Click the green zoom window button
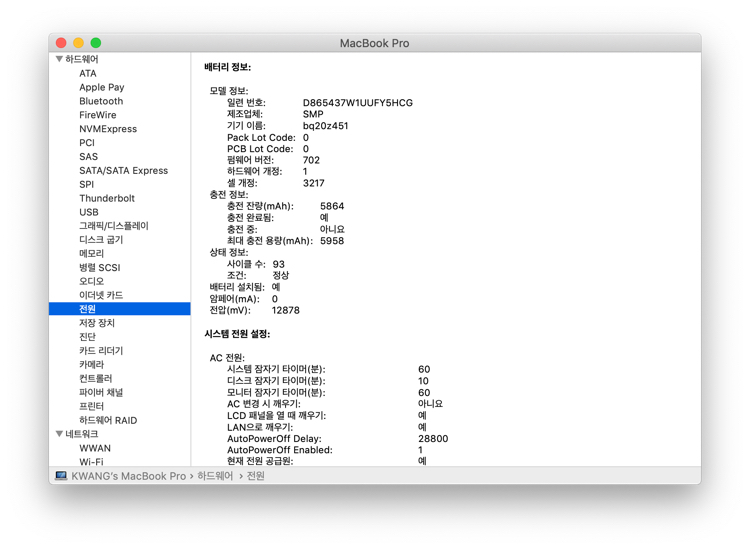The image size is (750, 549). tap(96, 43)
